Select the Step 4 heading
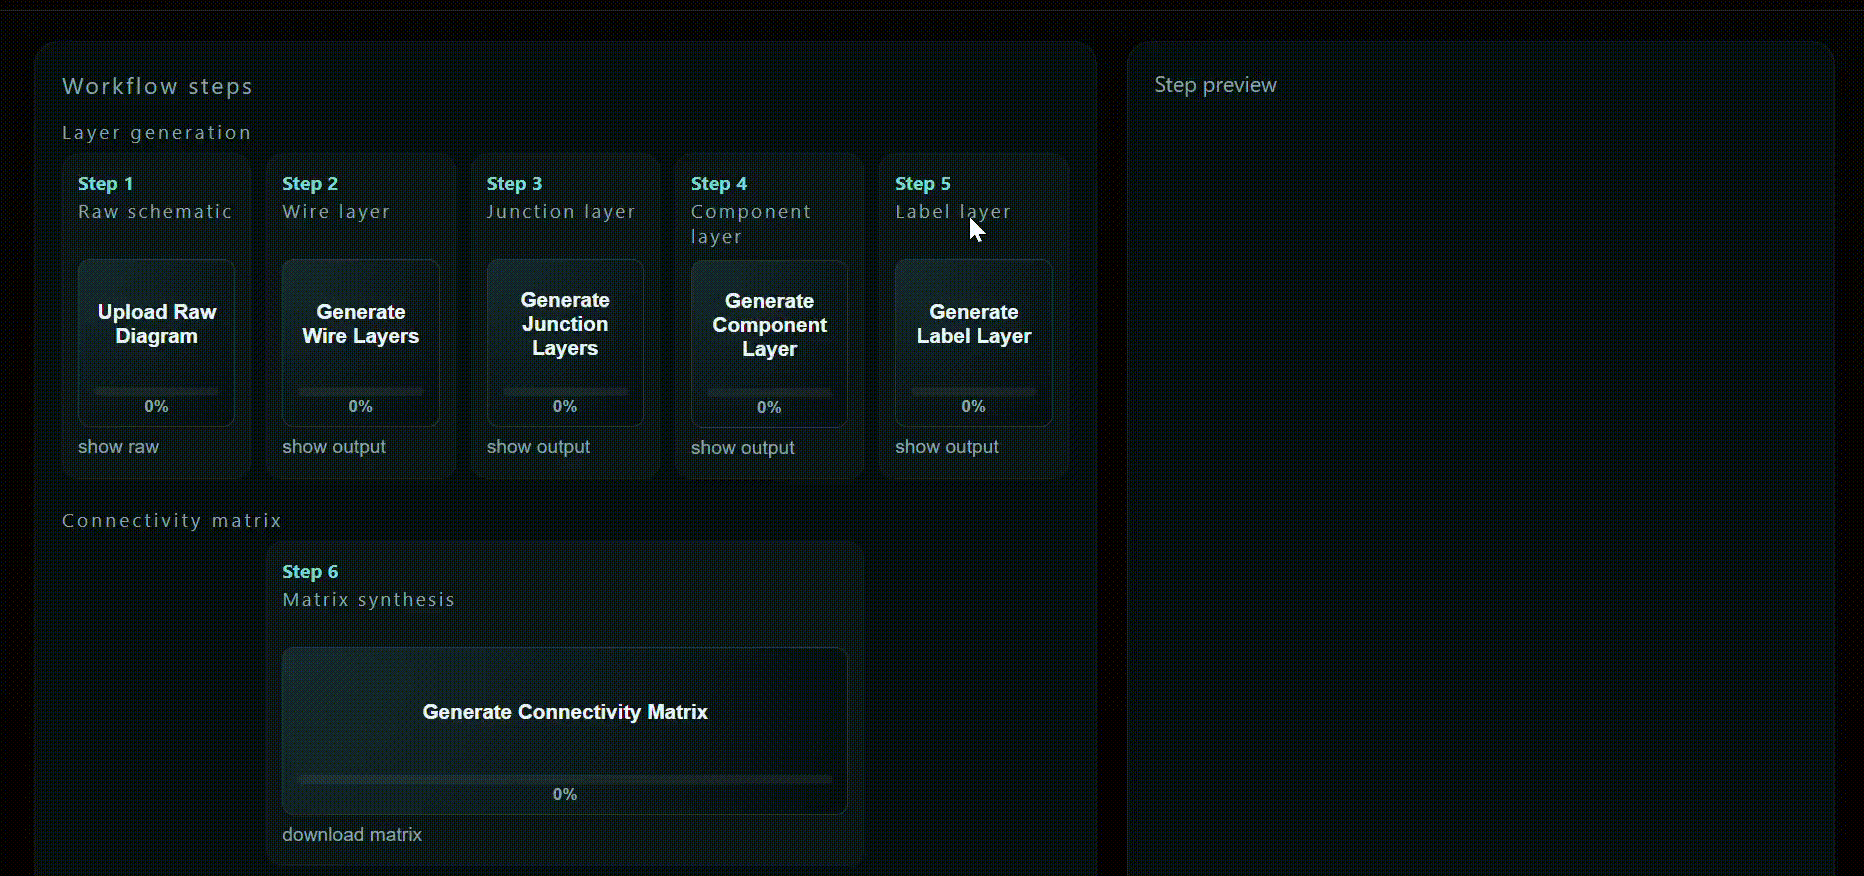The width and height of the screenshot is (1864, 876). pyautogui.click(x=719, y=184)
